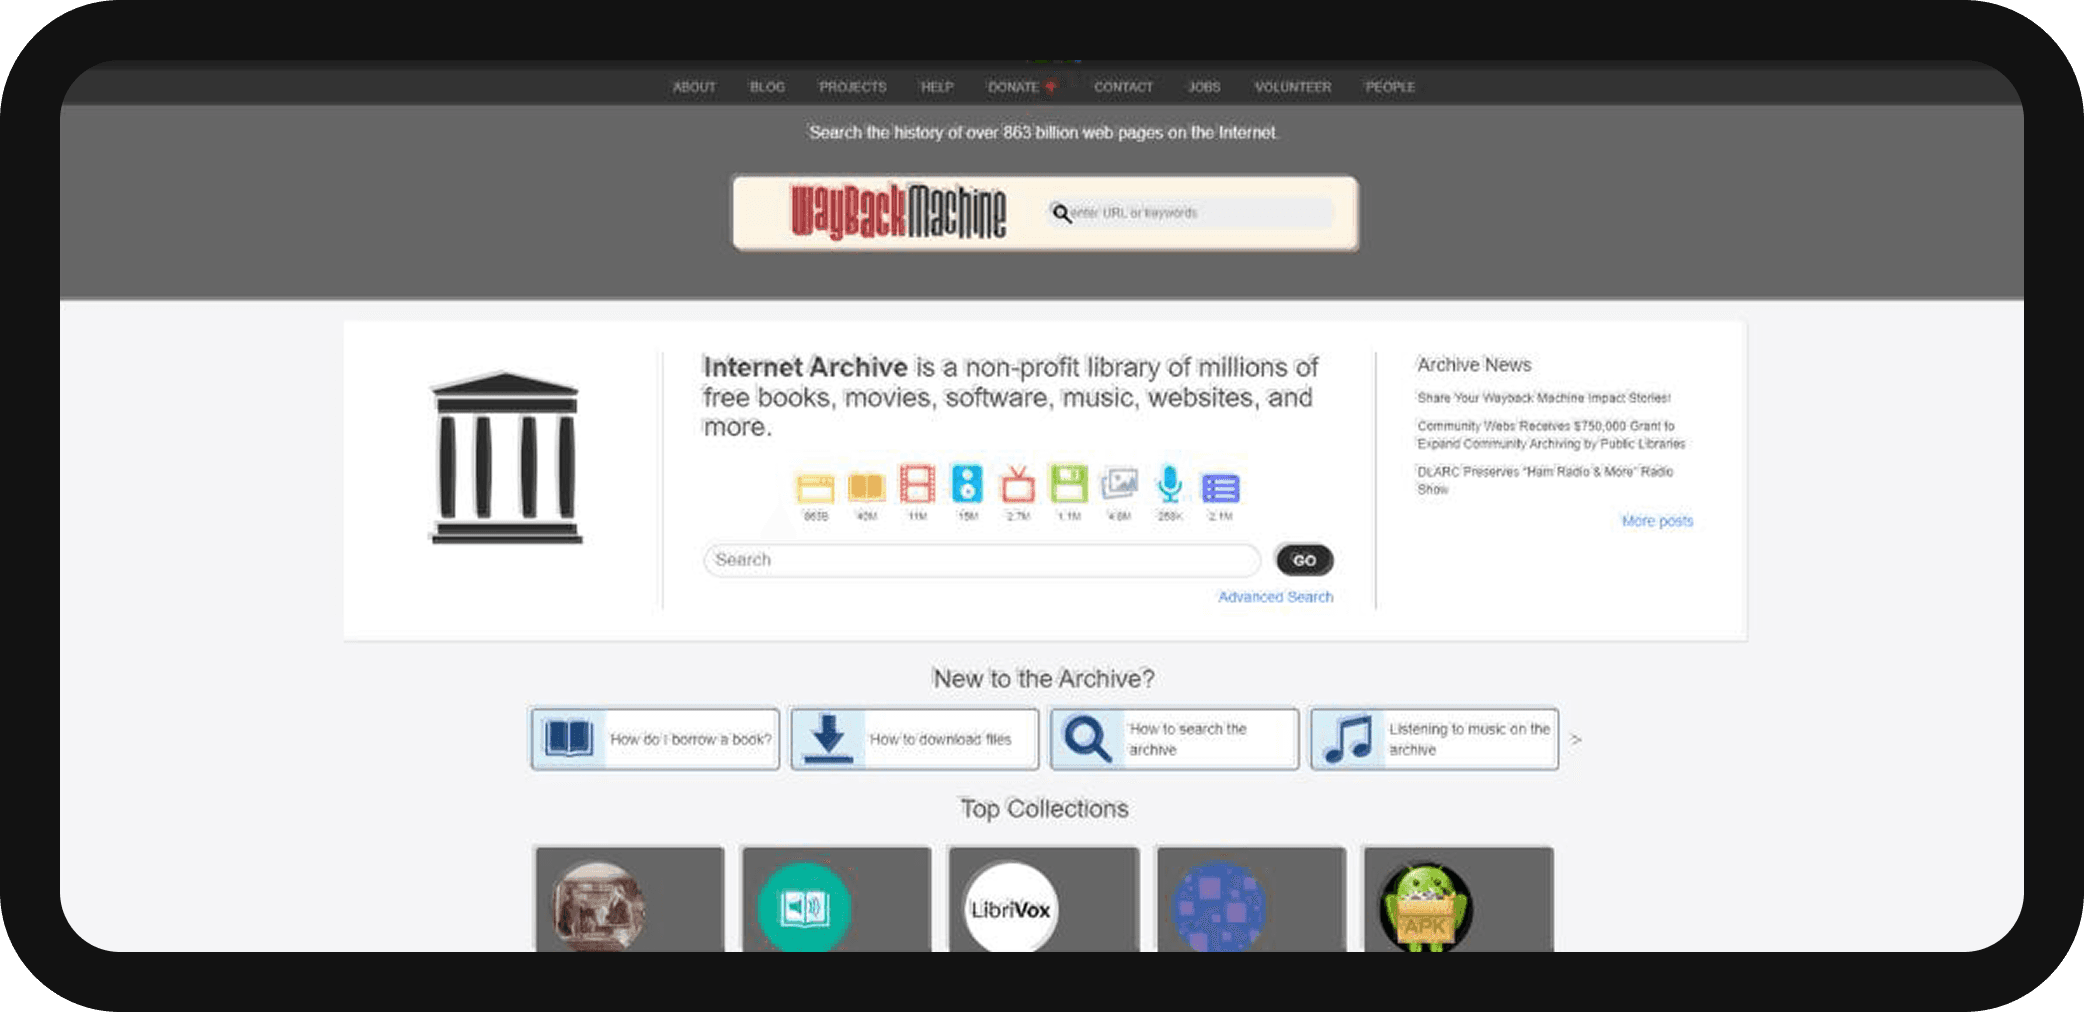Open the Volunteer menu item
Screen dimensions: 2084x1012
[x=1293, y=87]
